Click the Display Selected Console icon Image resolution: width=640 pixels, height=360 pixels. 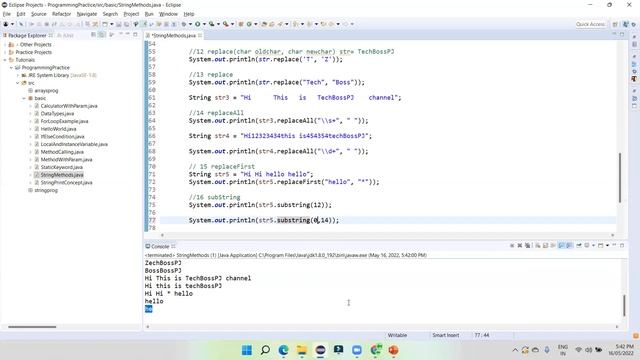[x=587, y=245]
